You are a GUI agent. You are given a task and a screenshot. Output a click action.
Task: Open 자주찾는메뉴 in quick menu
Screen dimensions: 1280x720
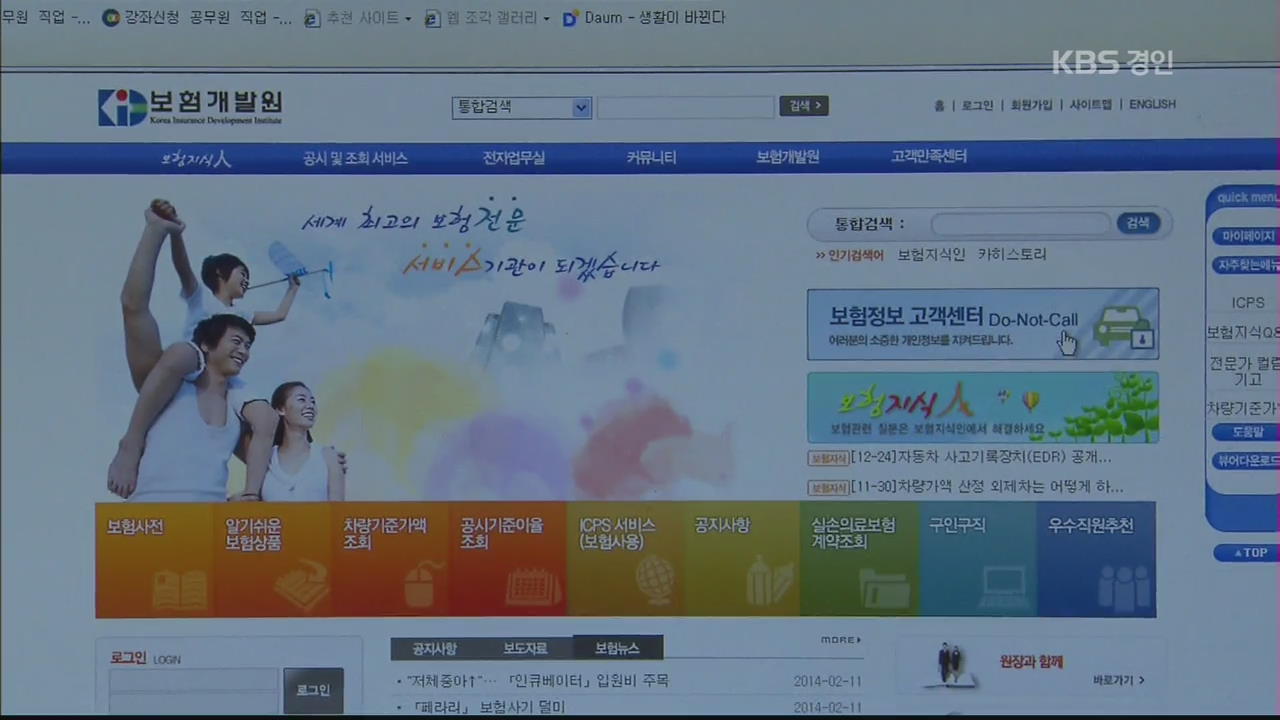pyautogui.click(x=1247, y=266)
